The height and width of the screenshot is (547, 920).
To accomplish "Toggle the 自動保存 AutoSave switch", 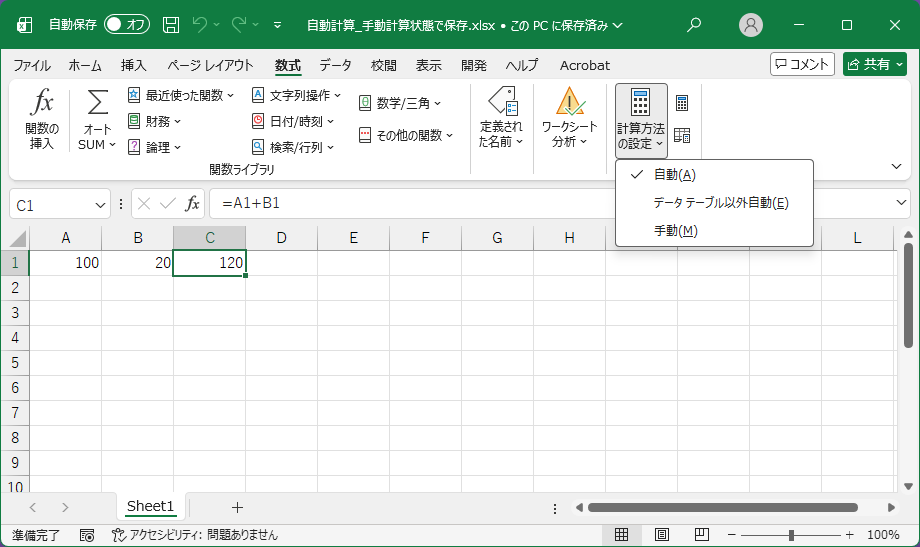I will (x=127, y=25).
